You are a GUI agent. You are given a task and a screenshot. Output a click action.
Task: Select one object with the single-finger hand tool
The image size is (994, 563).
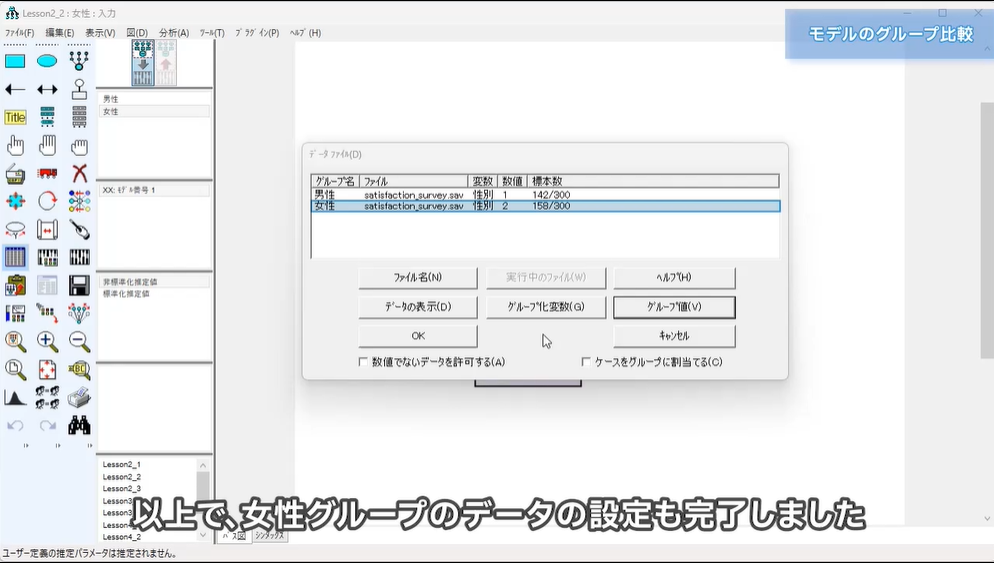tap(15, 146)
